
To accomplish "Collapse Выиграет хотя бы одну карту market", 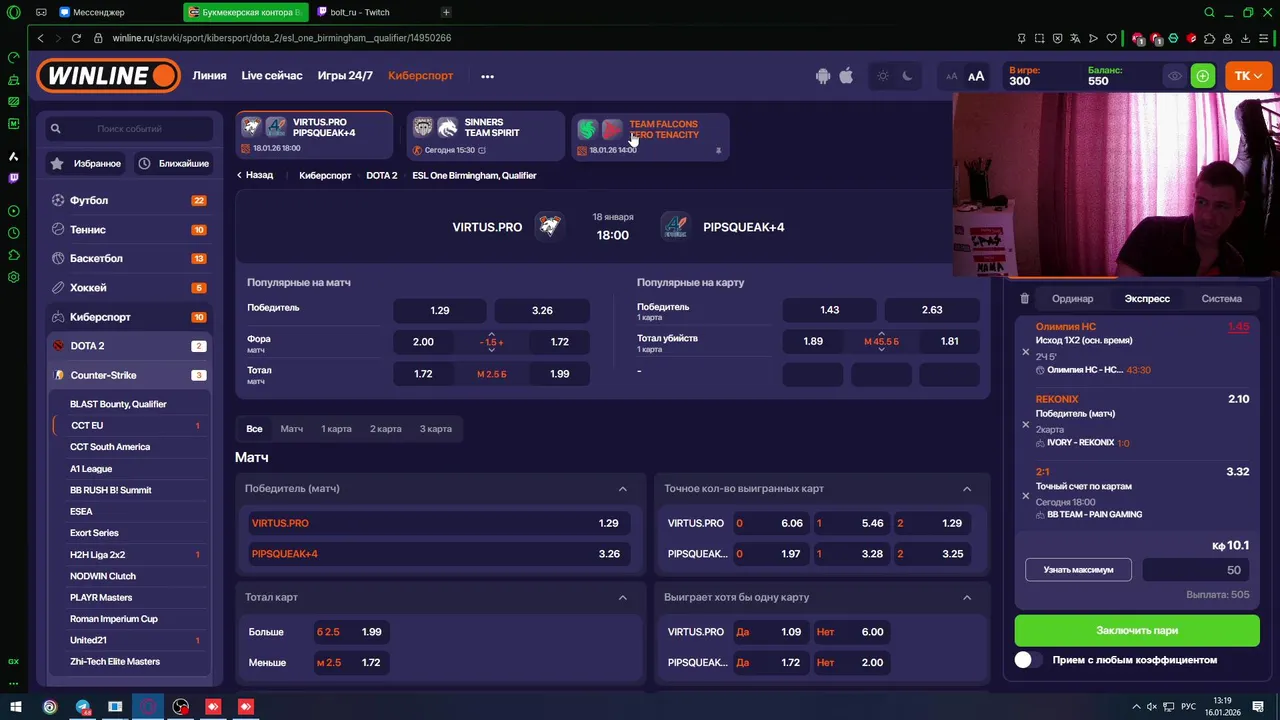I will tap(967, 597).
